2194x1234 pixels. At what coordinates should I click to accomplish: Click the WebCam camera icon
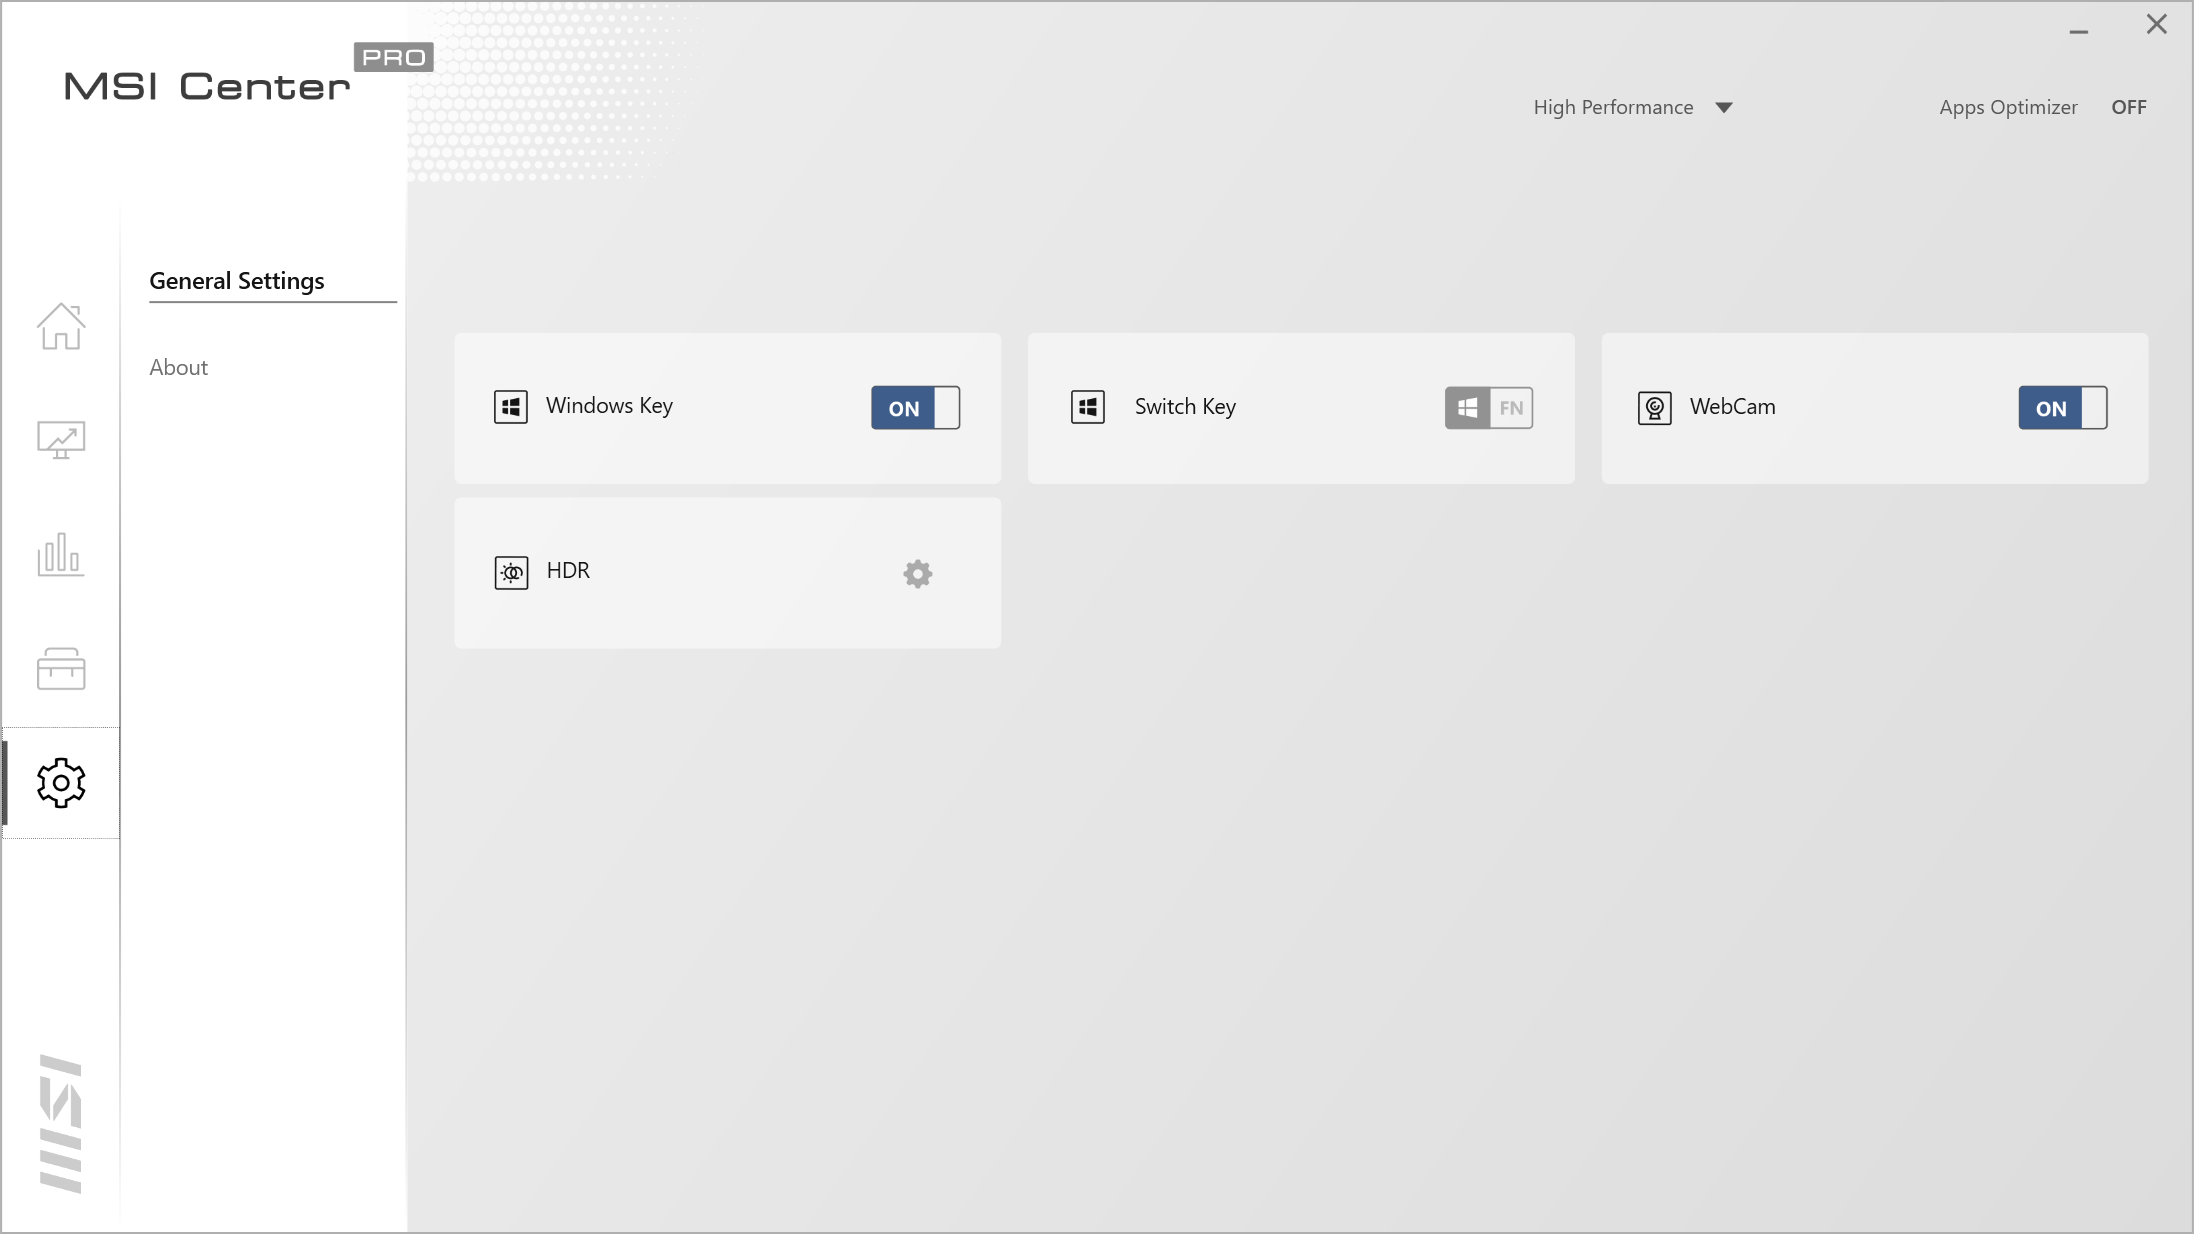1654,408
